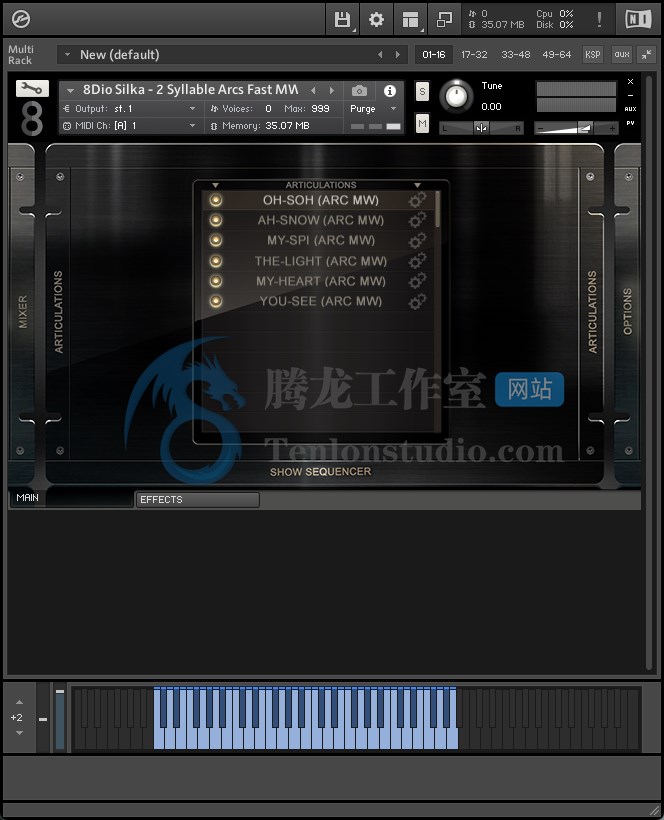The image size is (664, 820).
Task: Open the Purge dropdown menu
Action: [373, 109]
